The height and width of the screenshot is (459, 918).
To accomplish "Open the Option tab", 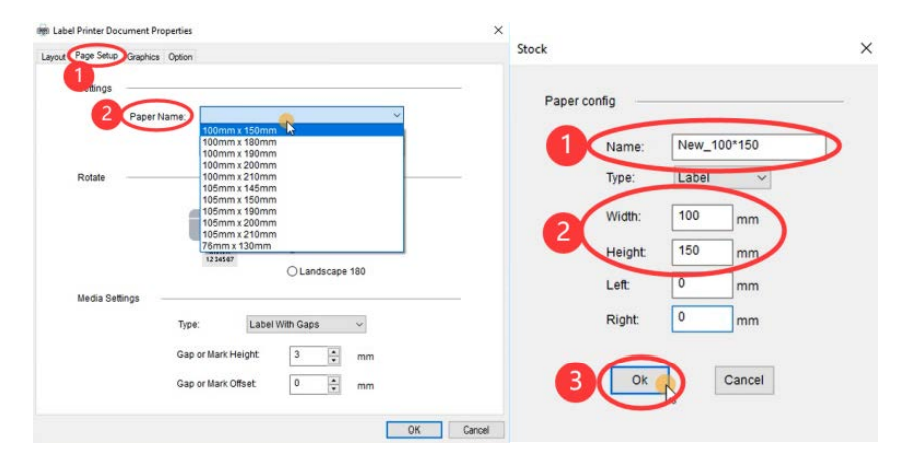I will (x=180, y=57).
